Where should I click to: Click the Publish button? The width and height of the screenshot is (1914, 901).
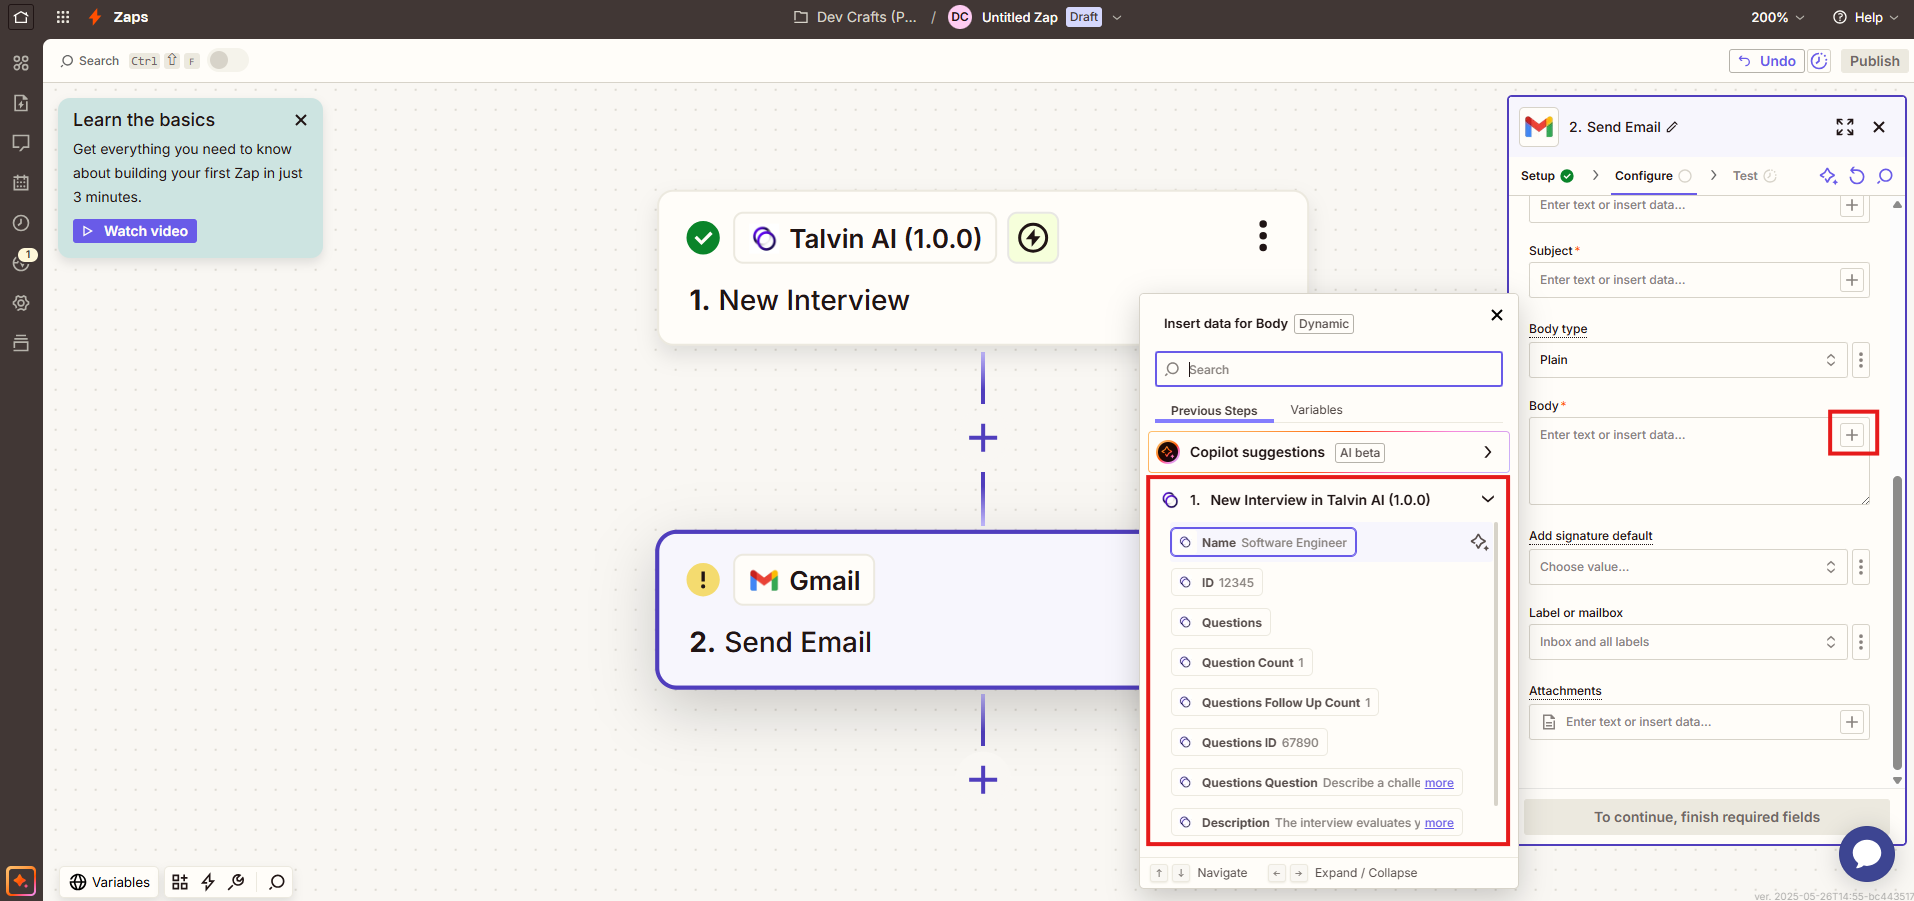tap(1874, 61)
